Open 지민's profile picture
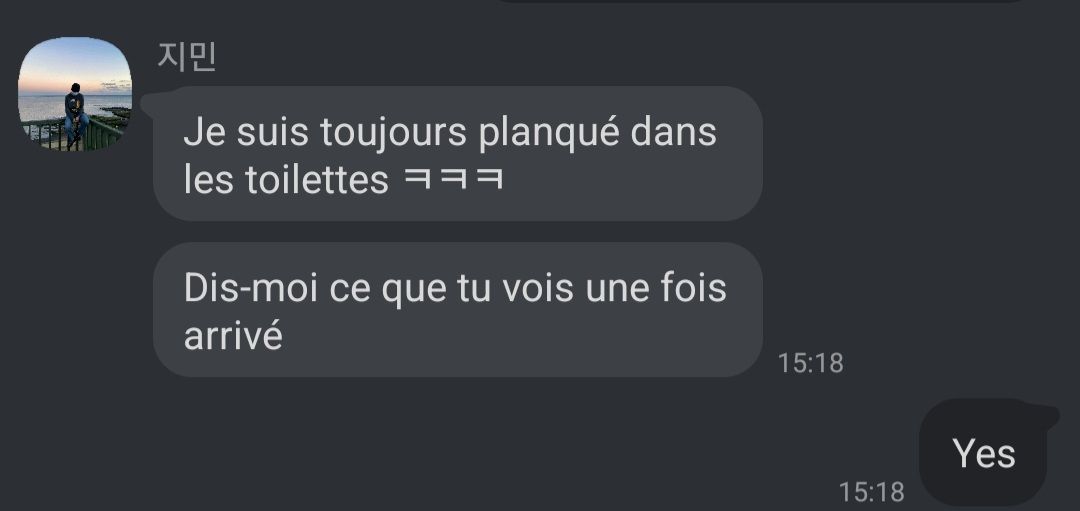 click(x=74, y=94)
